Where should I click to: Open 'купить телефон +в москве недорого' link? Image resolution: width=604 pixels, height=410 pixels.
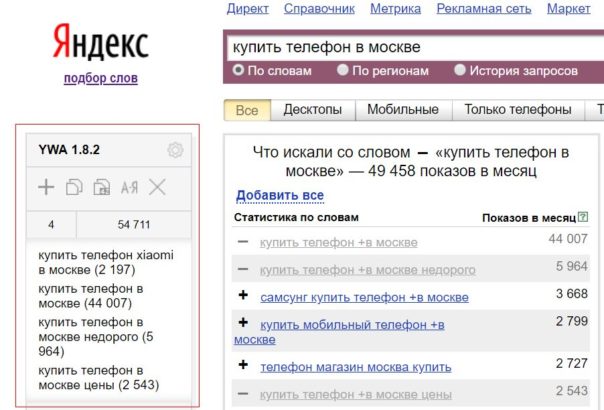(367, 270)
